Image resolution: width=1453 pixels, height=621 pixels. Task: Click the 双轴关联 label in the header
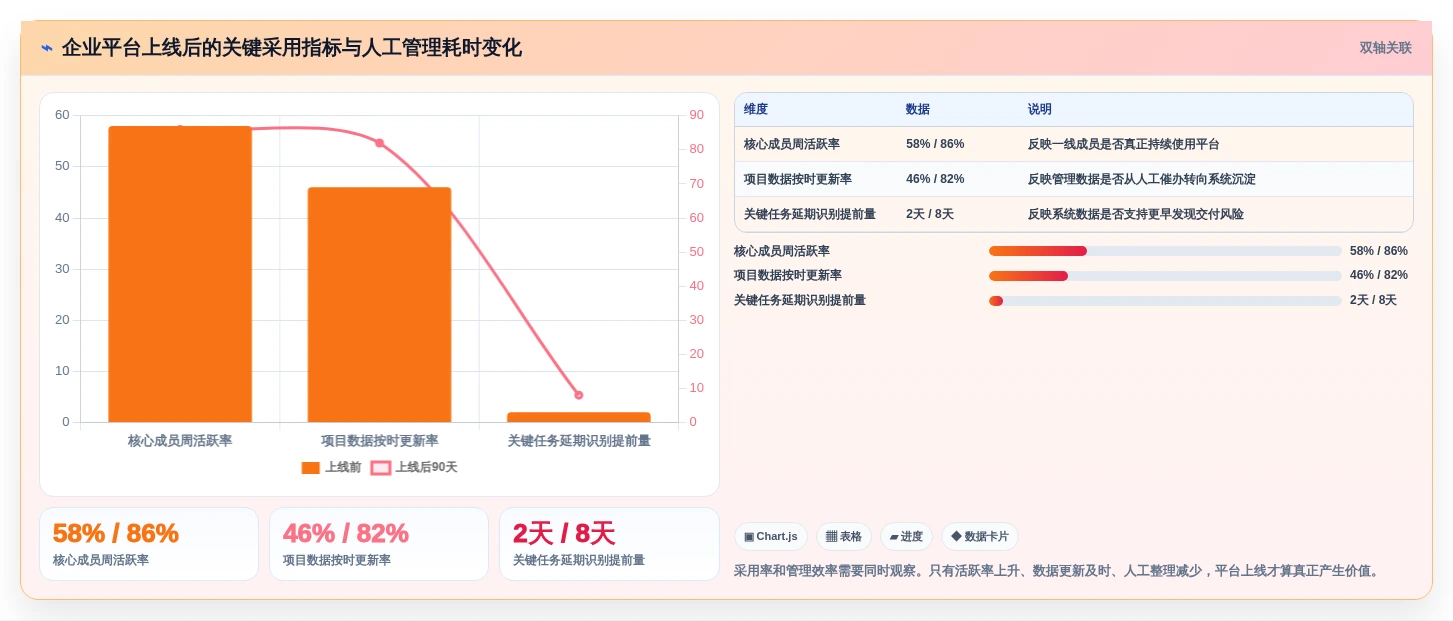point(1385,48)
